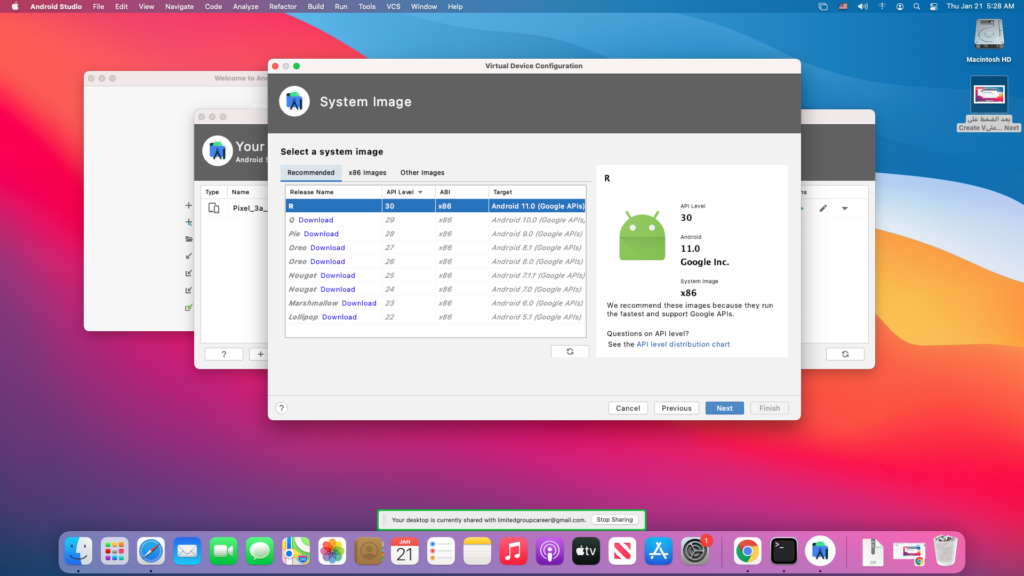Viewport: 1024px width, 576px height.
Task: Open Safari from the dock
Action: point(151,551)
